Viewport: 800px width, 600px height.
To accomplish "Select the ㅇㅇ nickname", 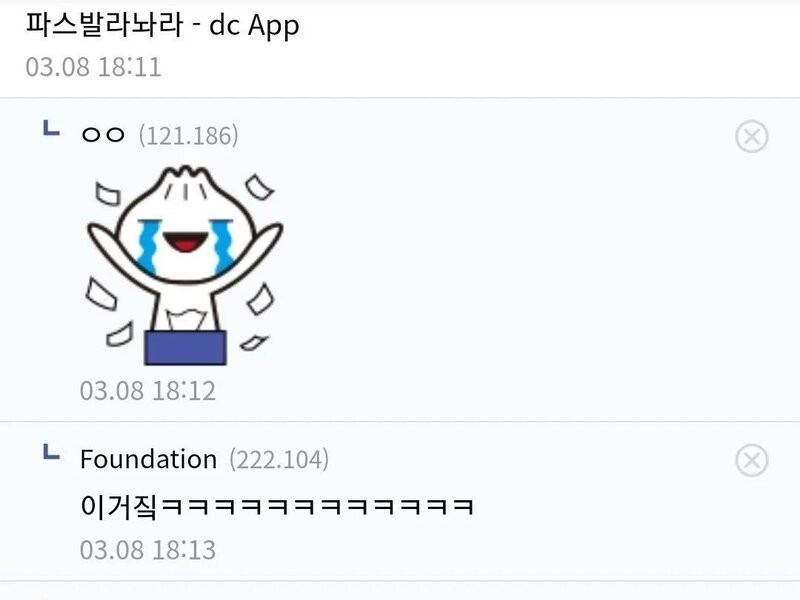I will pos(103,135).
